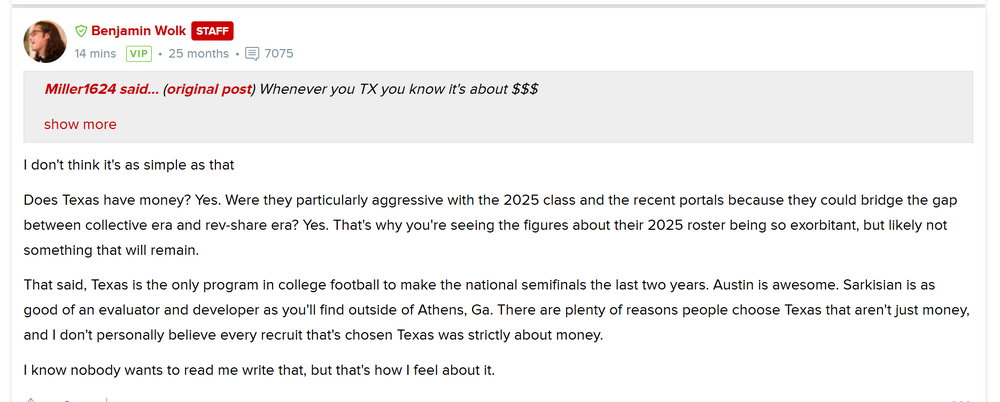
Task: Click the 7075 post count number
Action: click(x=279, y=54)
